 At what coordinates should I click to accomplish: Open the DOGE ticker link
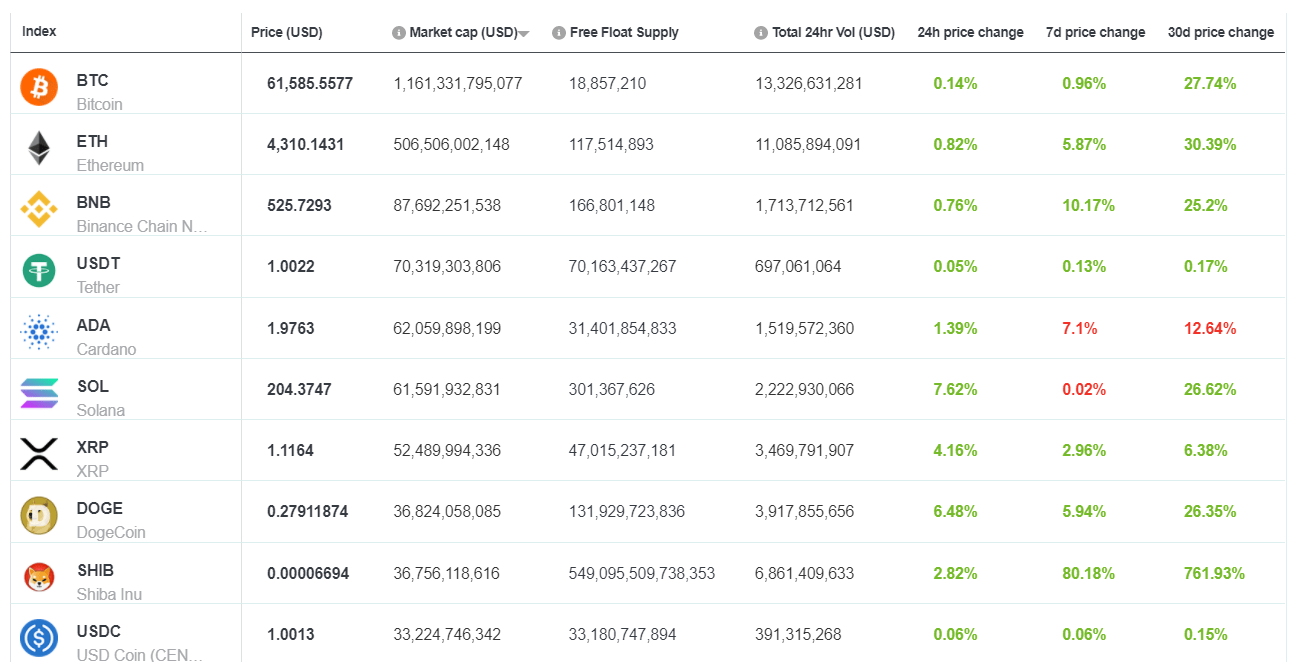(100, 508)
